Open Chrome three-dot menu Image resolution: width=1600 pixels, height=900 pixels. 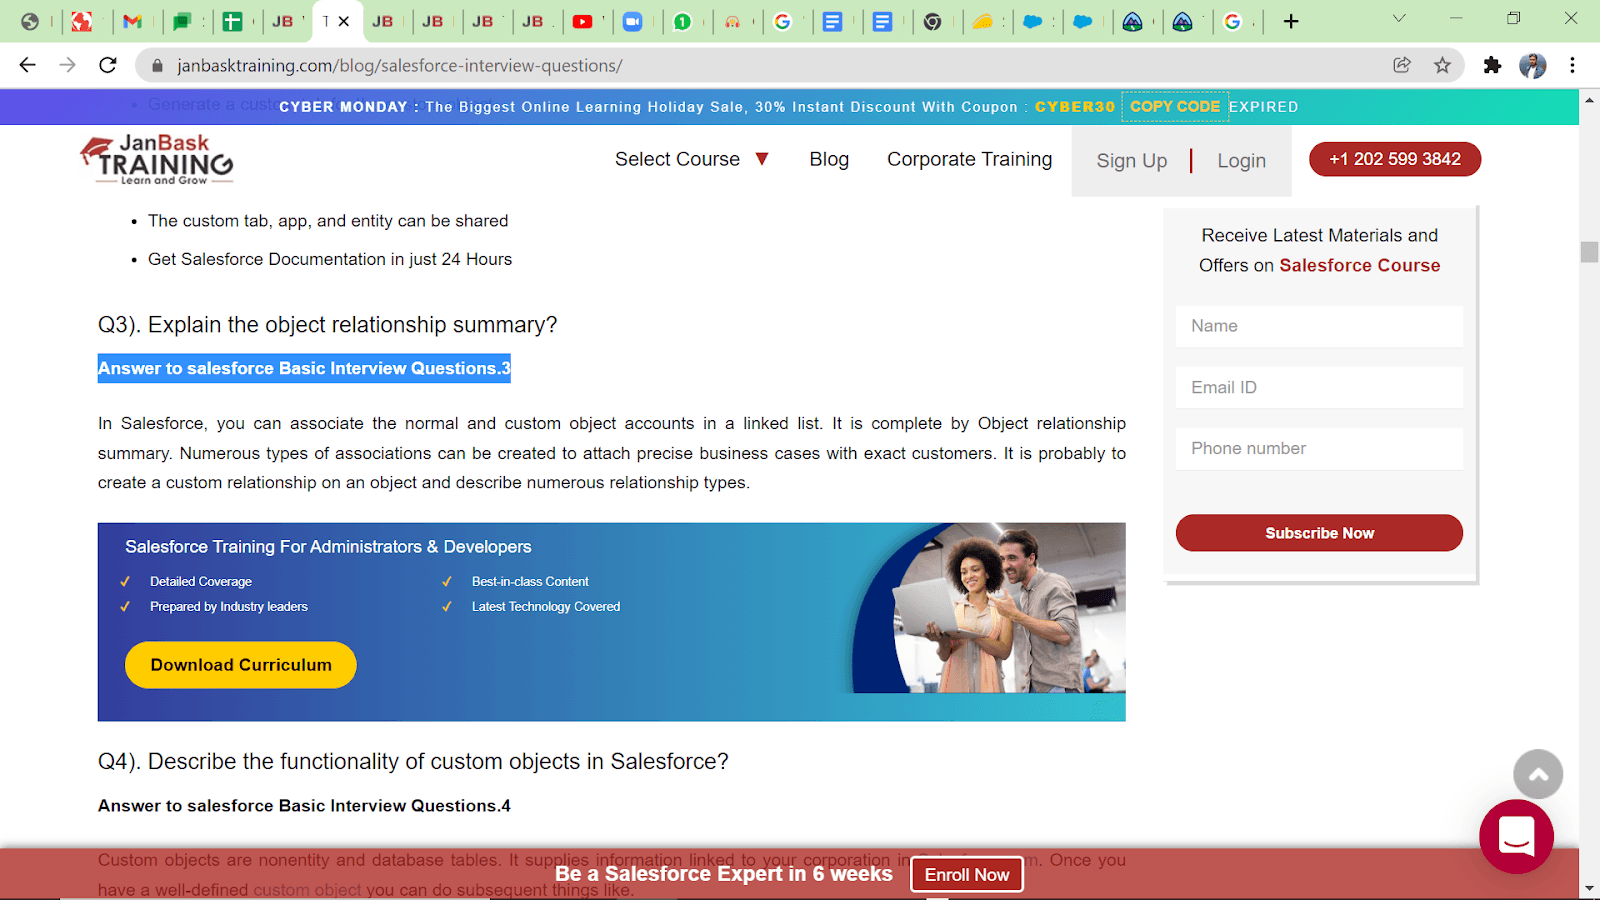[1572, 65]
